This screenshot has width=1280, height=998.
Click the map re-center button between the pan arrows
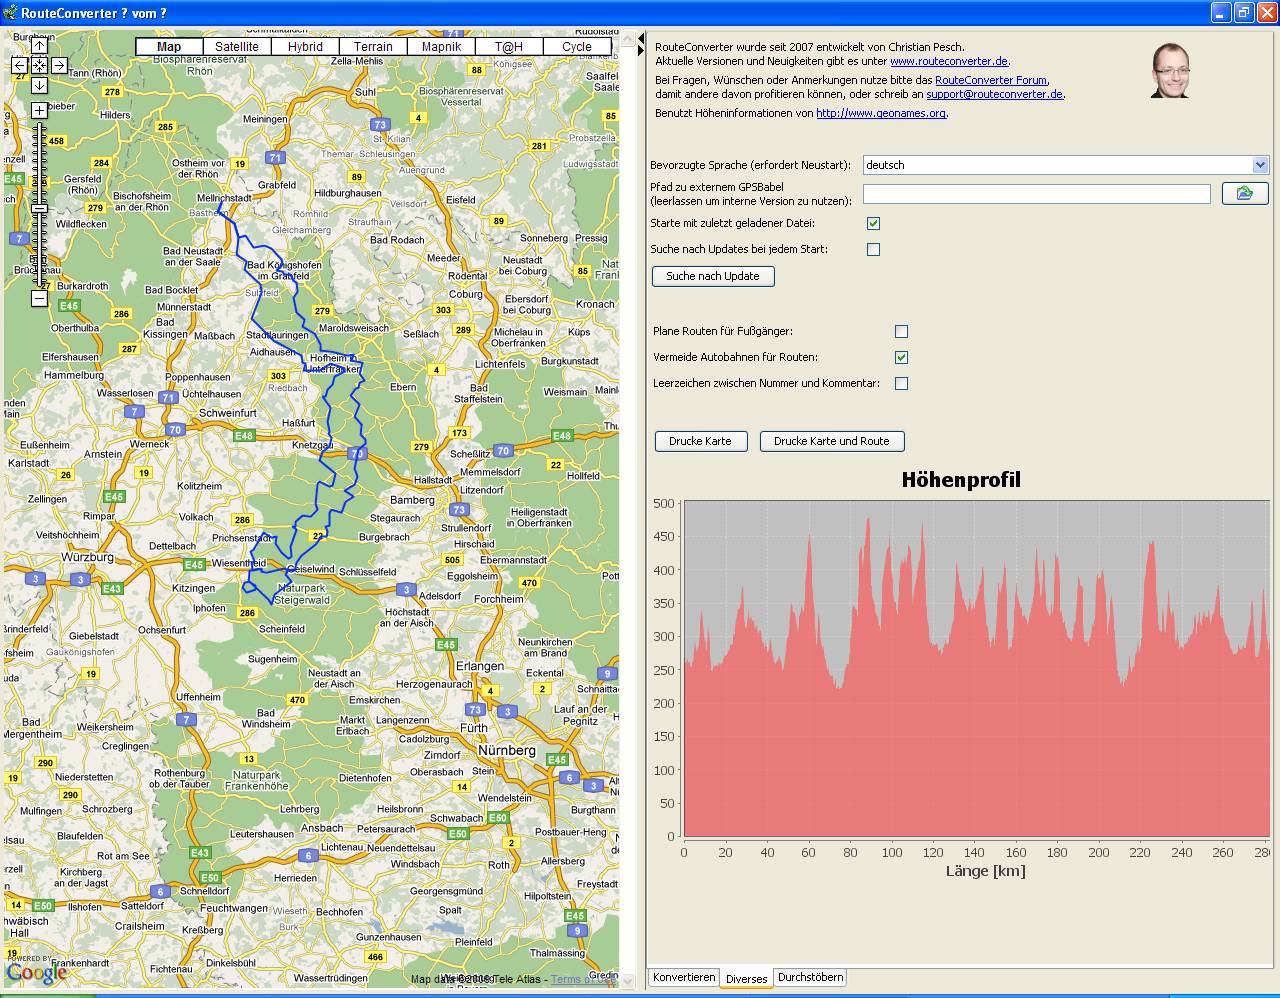coord(39,66)
